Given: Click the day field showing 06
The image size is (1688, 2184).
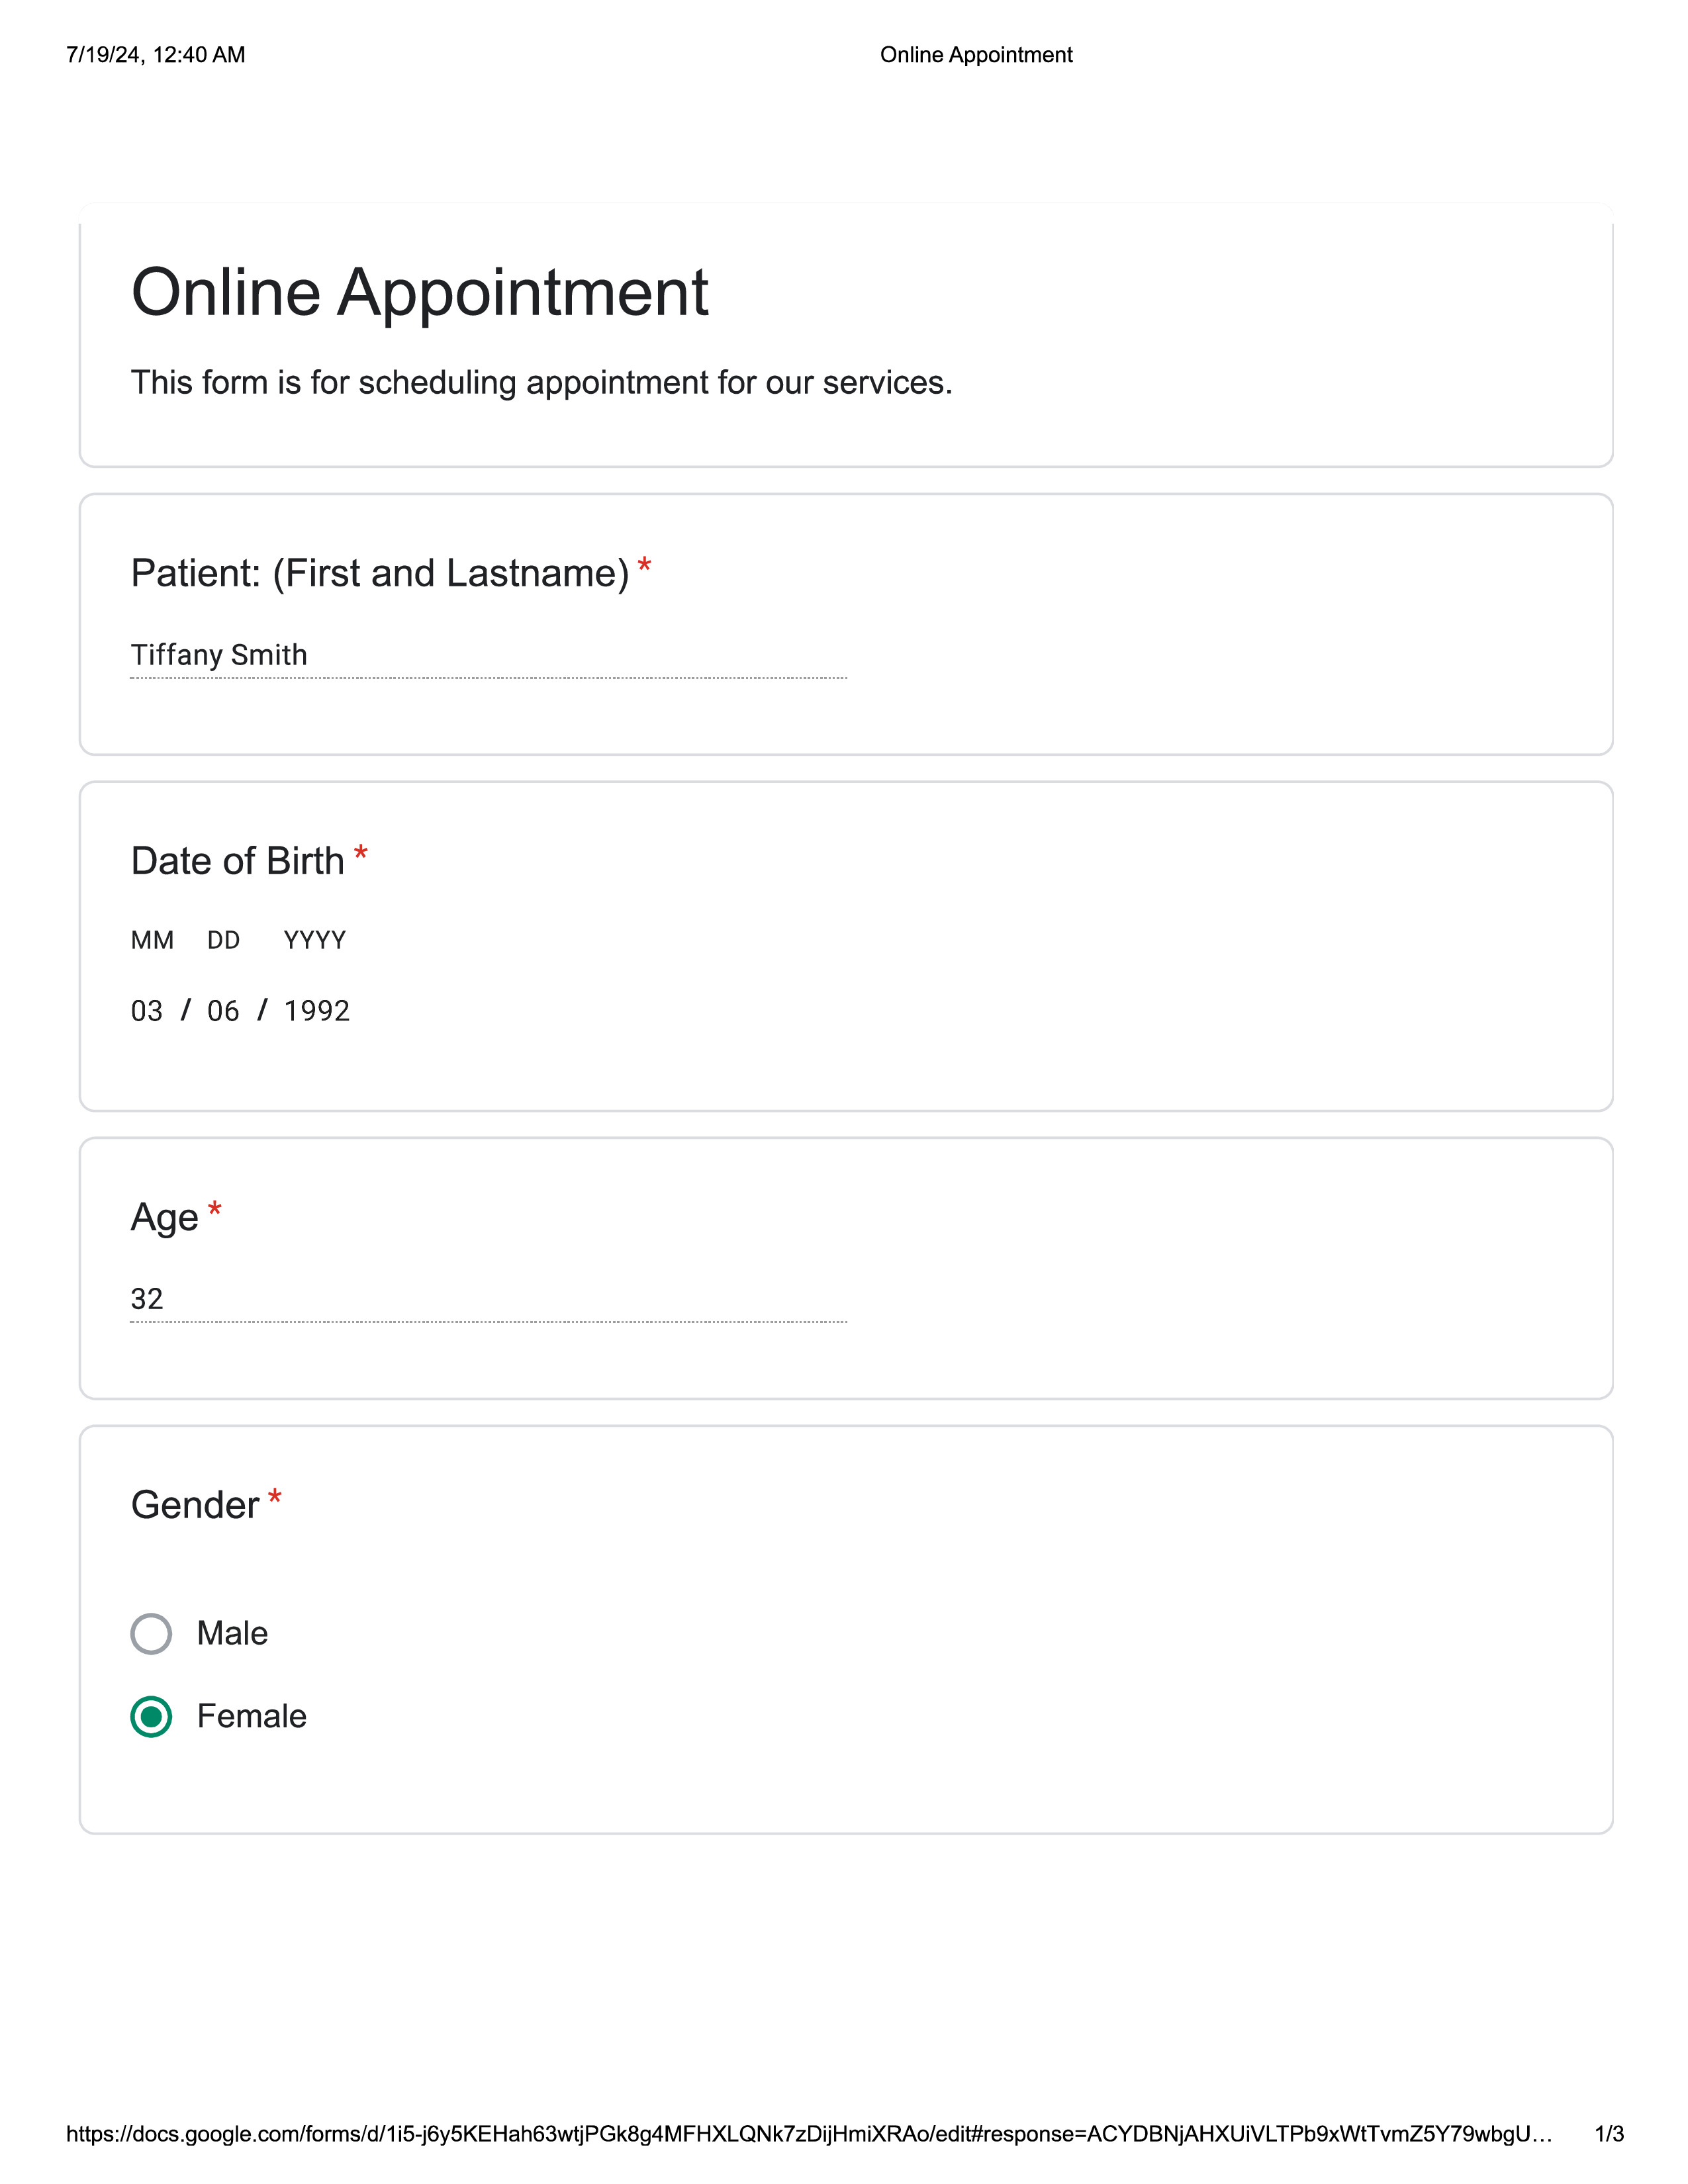Looking at the screenshot, I should tap(223, 1011).
